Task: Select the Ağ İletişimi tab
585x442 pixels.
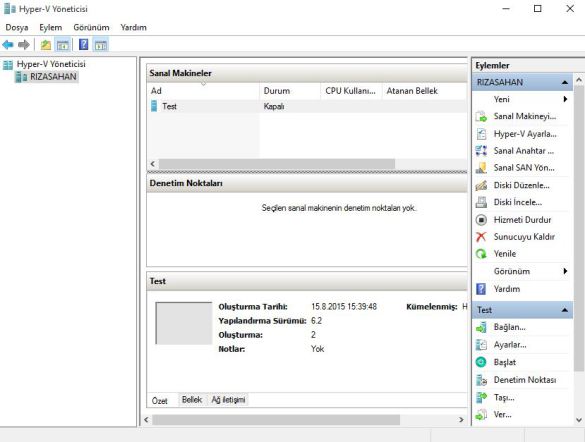Action: click(x=228, y=400)
